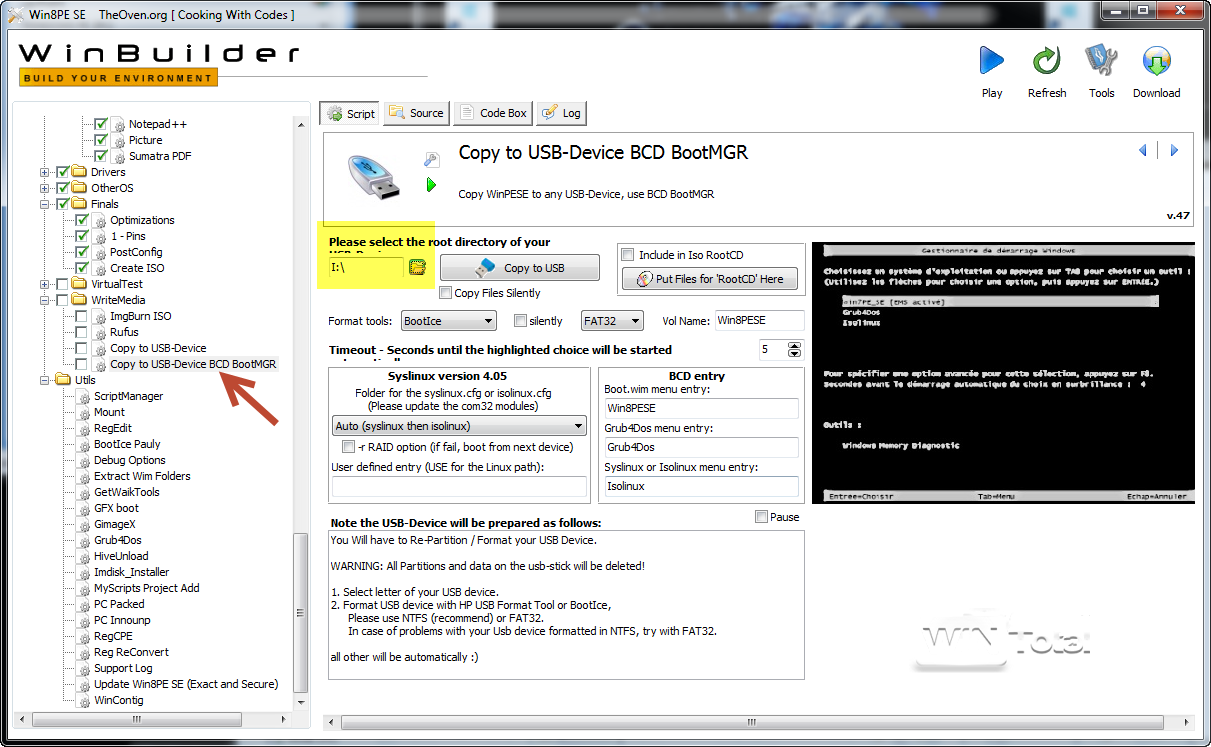Expand the Drivers tree node
This screenshot has width=1211, height=747.
[45, 172]
